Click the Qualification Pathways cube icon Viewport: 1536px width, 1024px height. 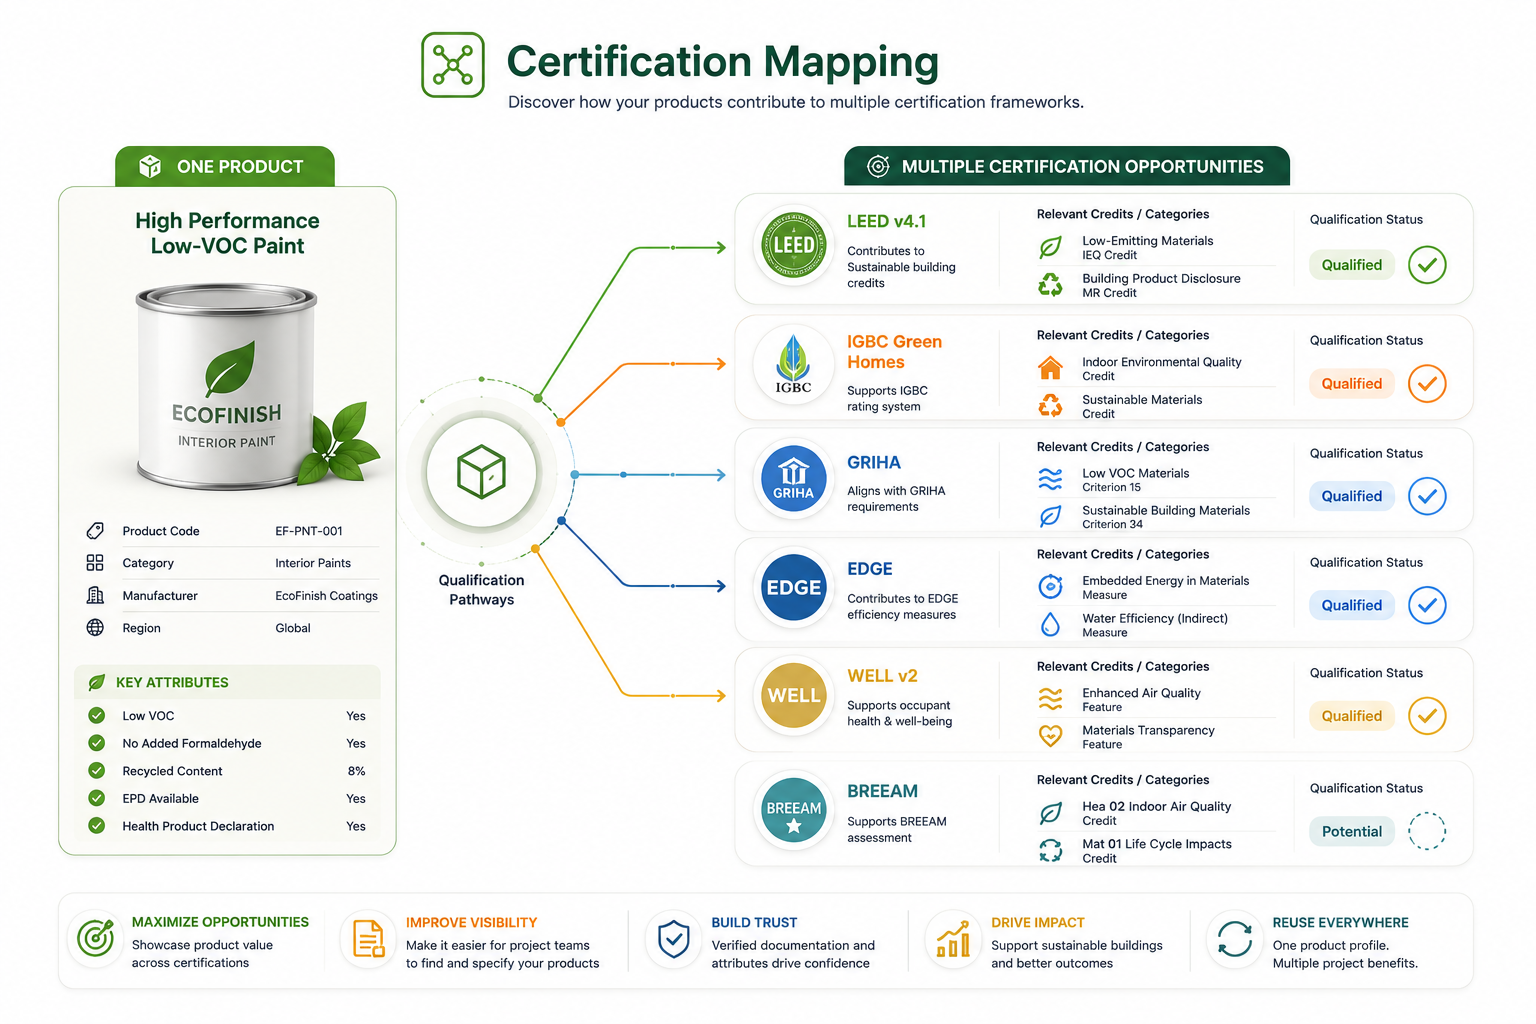pyautogui.click(x=482, y=472)
